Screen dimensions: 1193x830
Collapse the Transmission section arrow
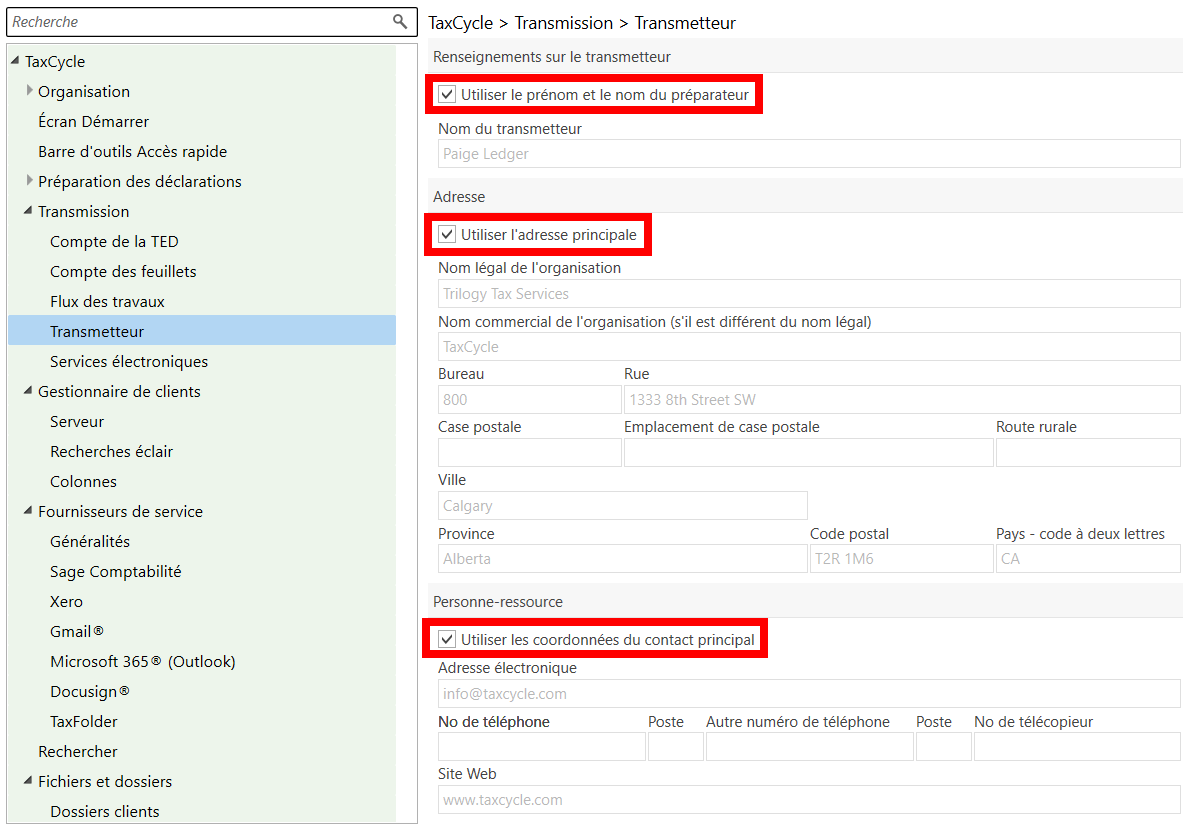click(28, 211)
